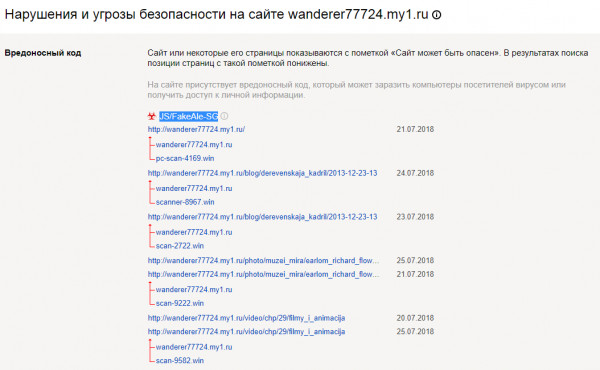The height and width of the screenshot is (370, 600).
Task: Click the grey text about вредоносный код на сайте
Action: (x=357, y=90)
